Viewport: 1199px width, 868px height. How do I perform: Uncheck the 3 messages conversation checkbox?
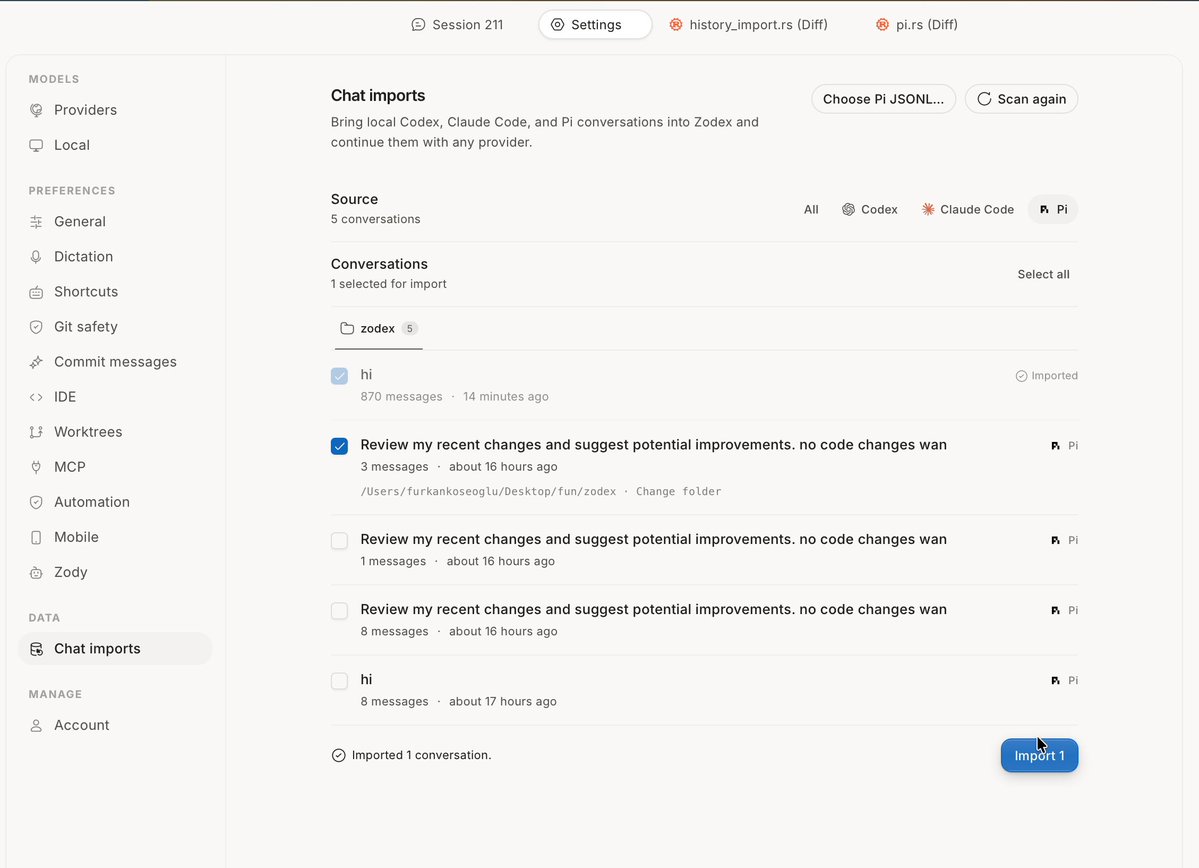[340, 446]
